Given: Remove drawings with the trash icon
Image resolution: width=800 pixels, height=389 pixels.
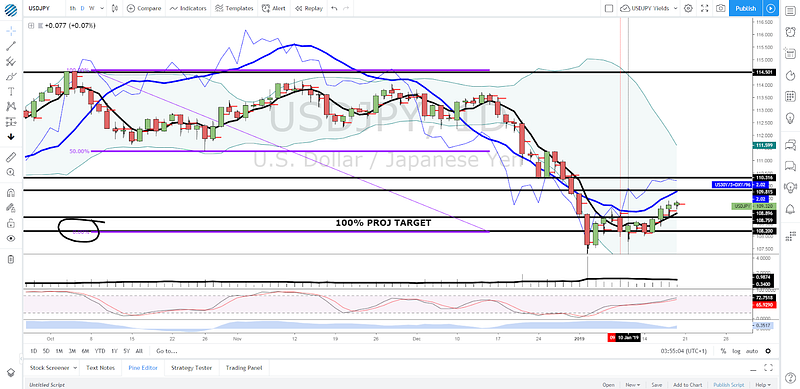Looking at the screenshot, I should click(x=11, y=259).
